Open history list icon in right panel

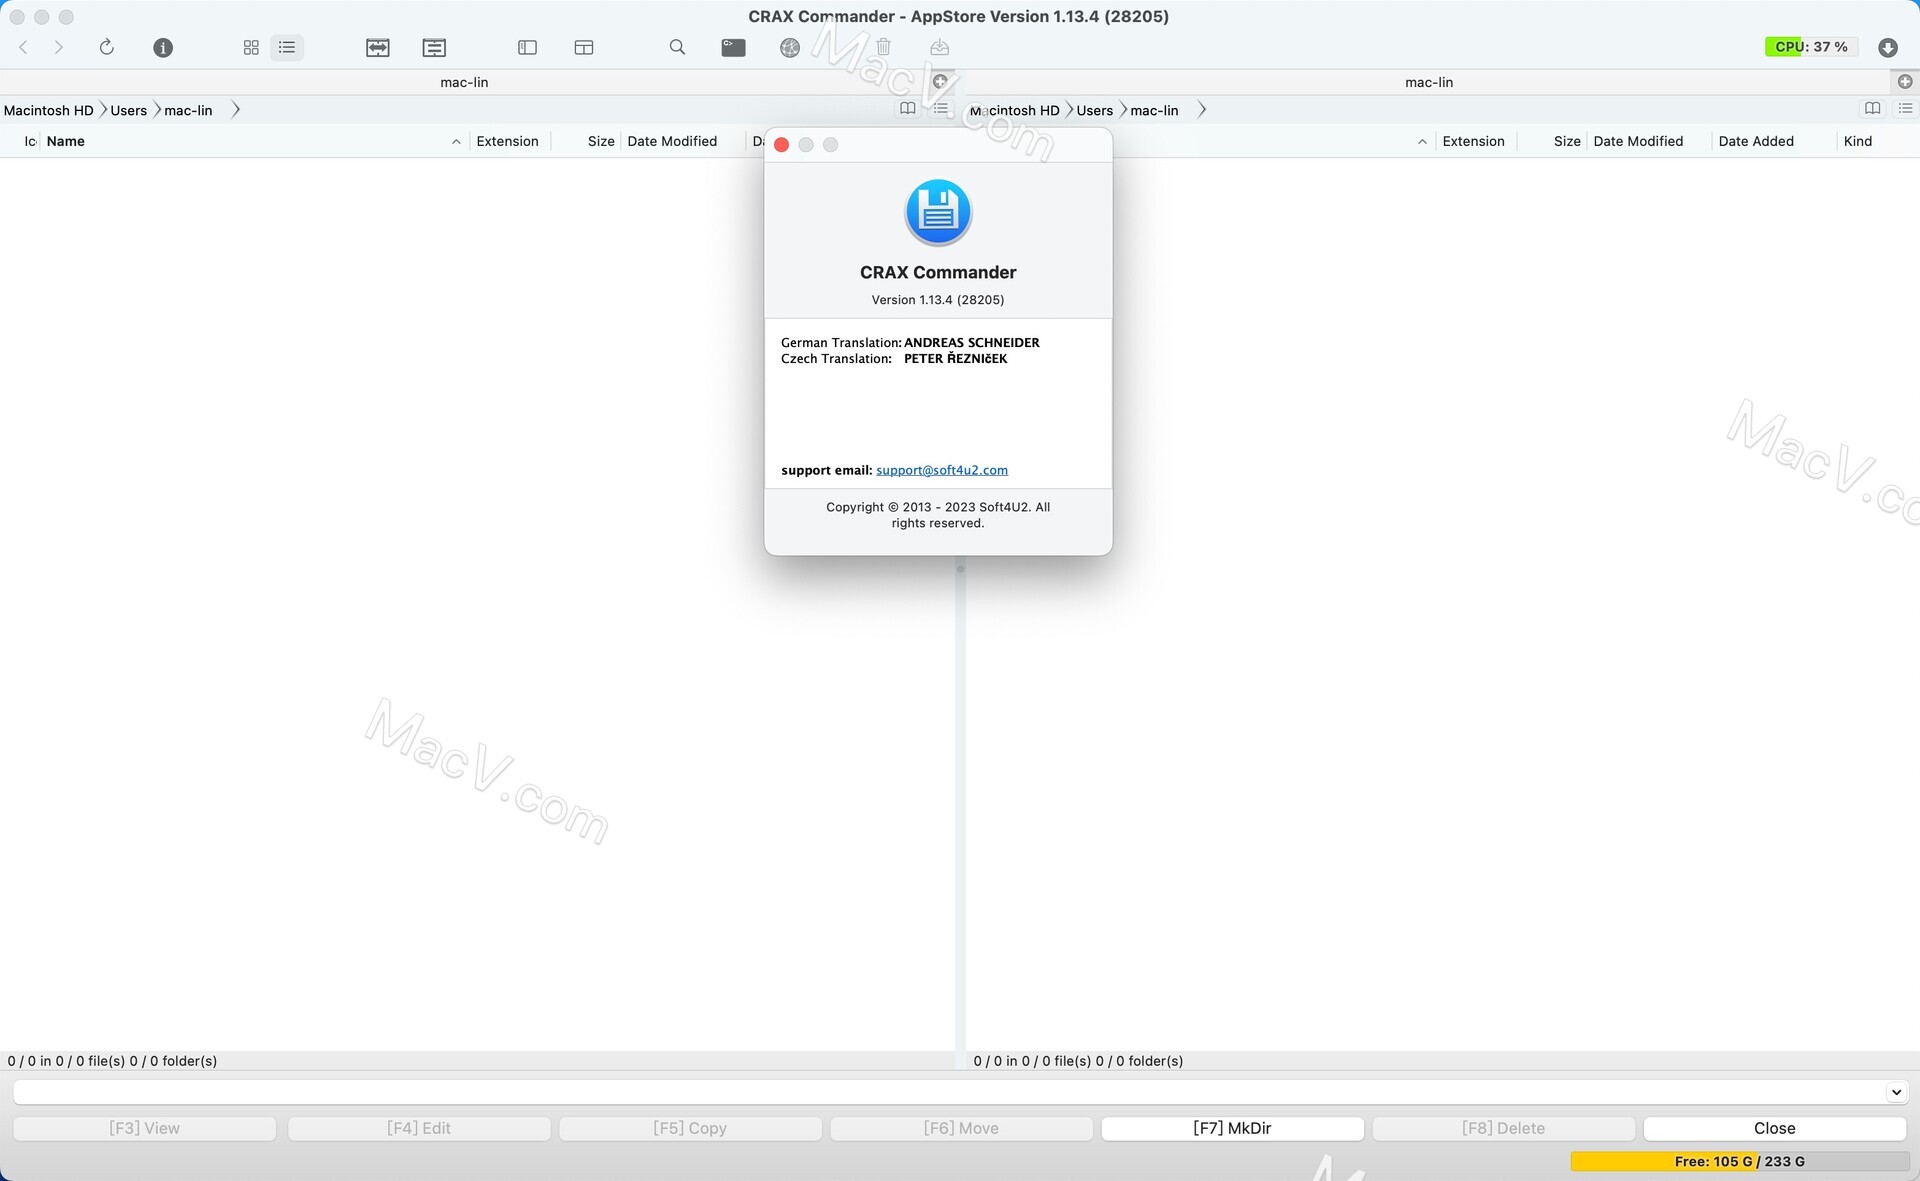[1905, 108]
